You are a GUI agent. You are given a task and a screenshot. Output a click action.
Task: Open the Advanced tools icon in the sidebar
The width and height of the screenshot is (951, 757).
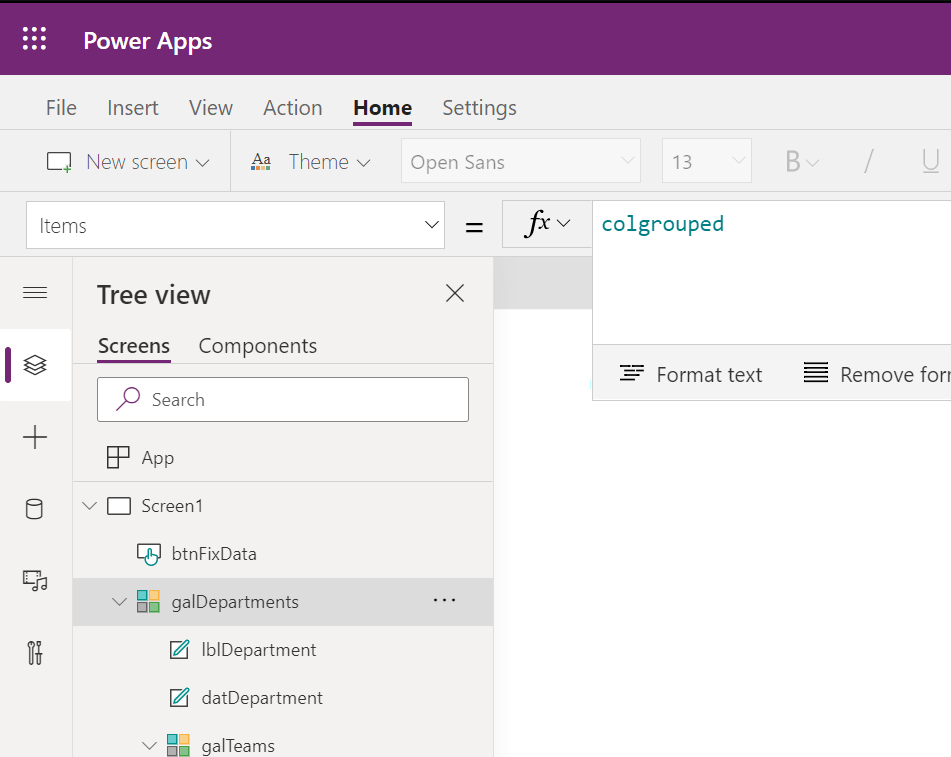[35, 653]
